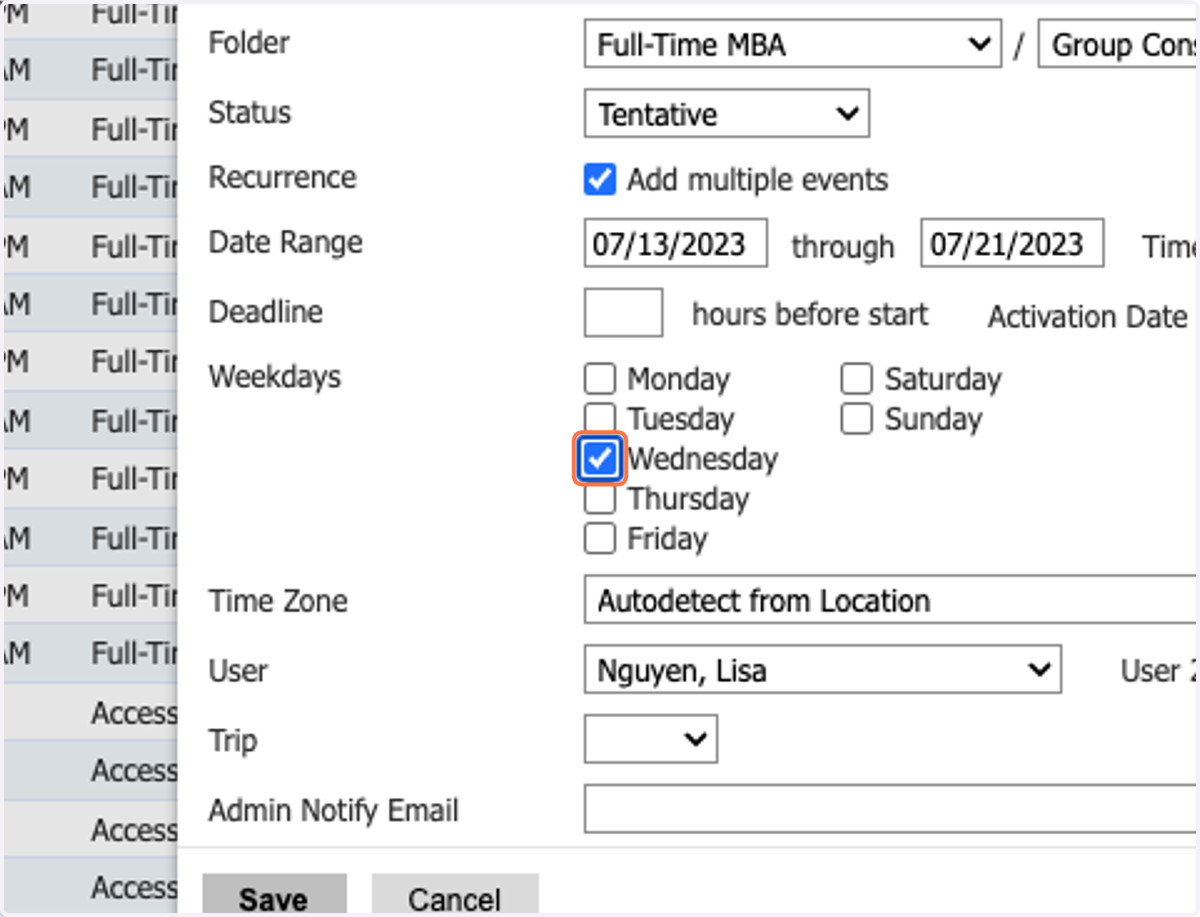
Task: Click the Save button
Action: pyautogui.click(x=274, y=896)
